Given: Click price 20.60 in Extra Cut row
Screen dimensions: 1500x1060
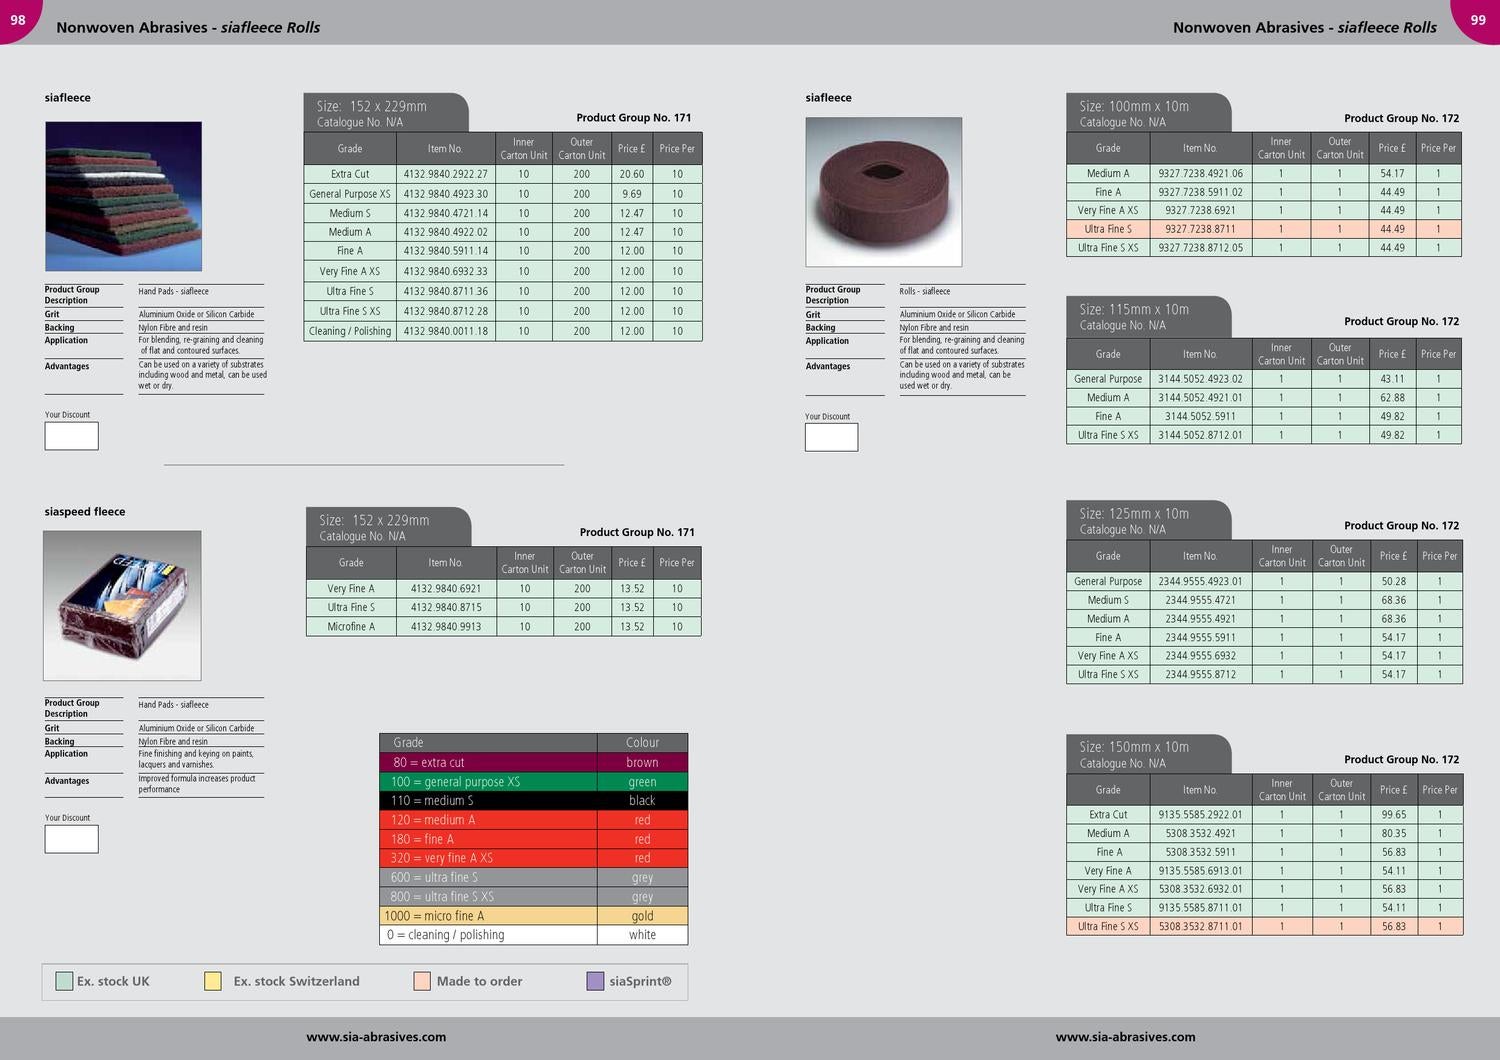Looking at the screenshot, I should [x=632, y=174].
